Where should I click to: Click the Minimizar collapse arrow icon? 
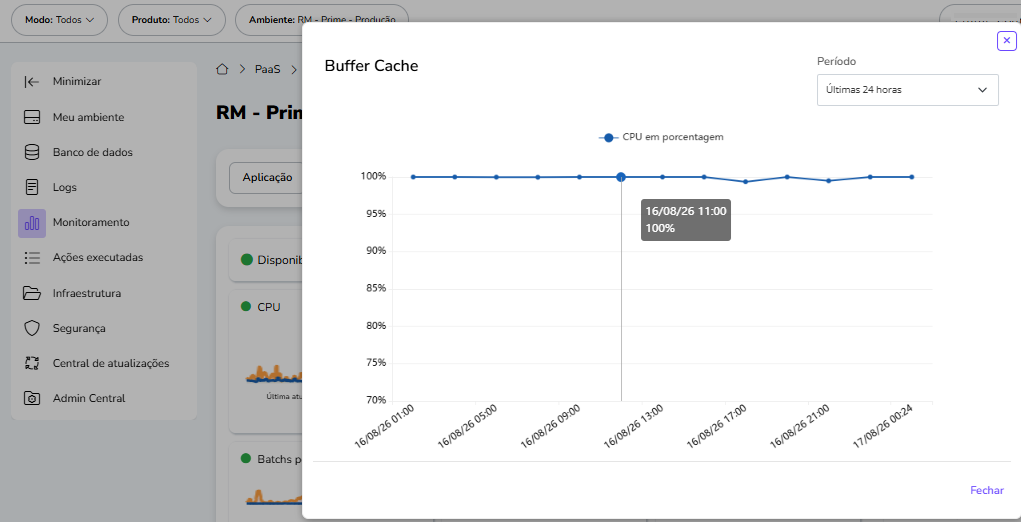31,82
